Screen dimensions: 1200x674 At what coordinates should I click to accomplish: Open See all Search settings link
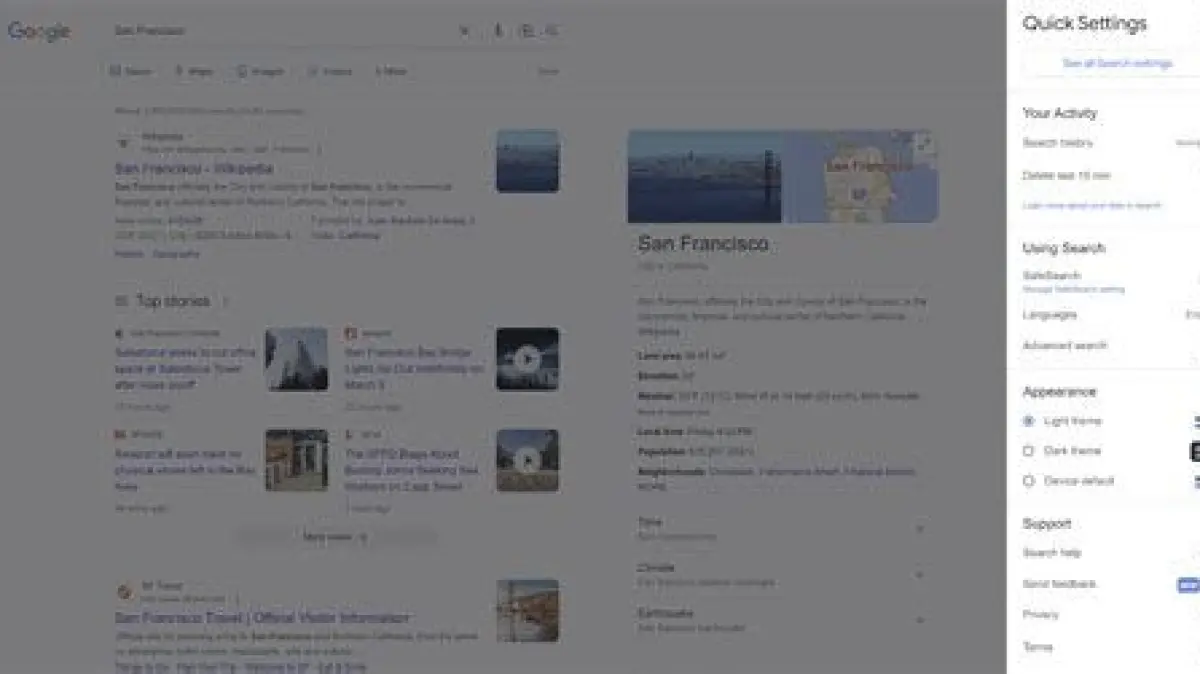coord(1116,63)
